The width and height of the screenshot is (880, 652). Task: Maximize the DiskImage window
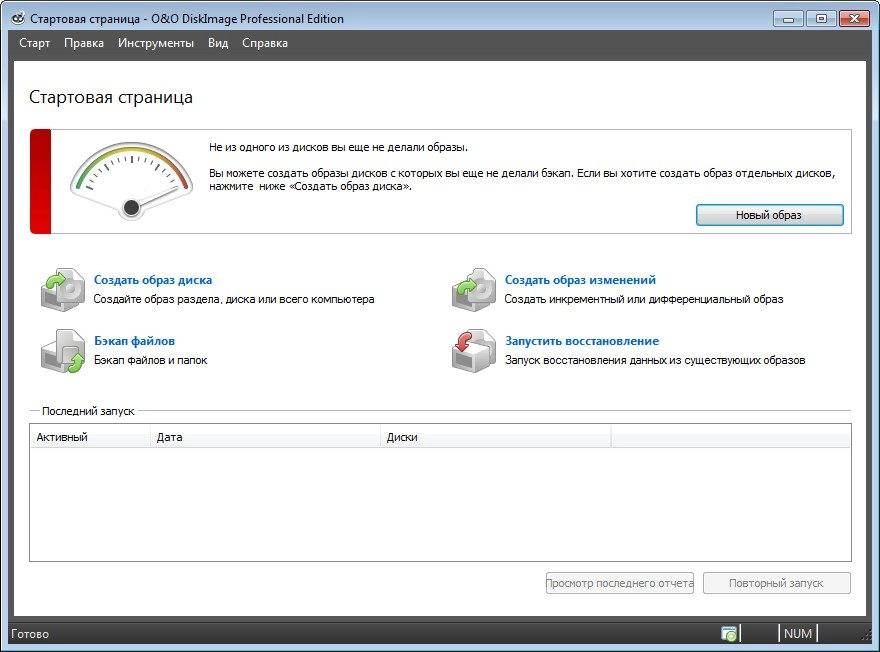(x=821, y=19)
